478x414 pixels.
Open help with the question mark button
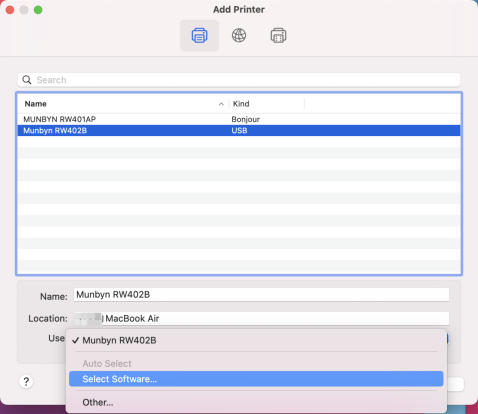(26, 382)
